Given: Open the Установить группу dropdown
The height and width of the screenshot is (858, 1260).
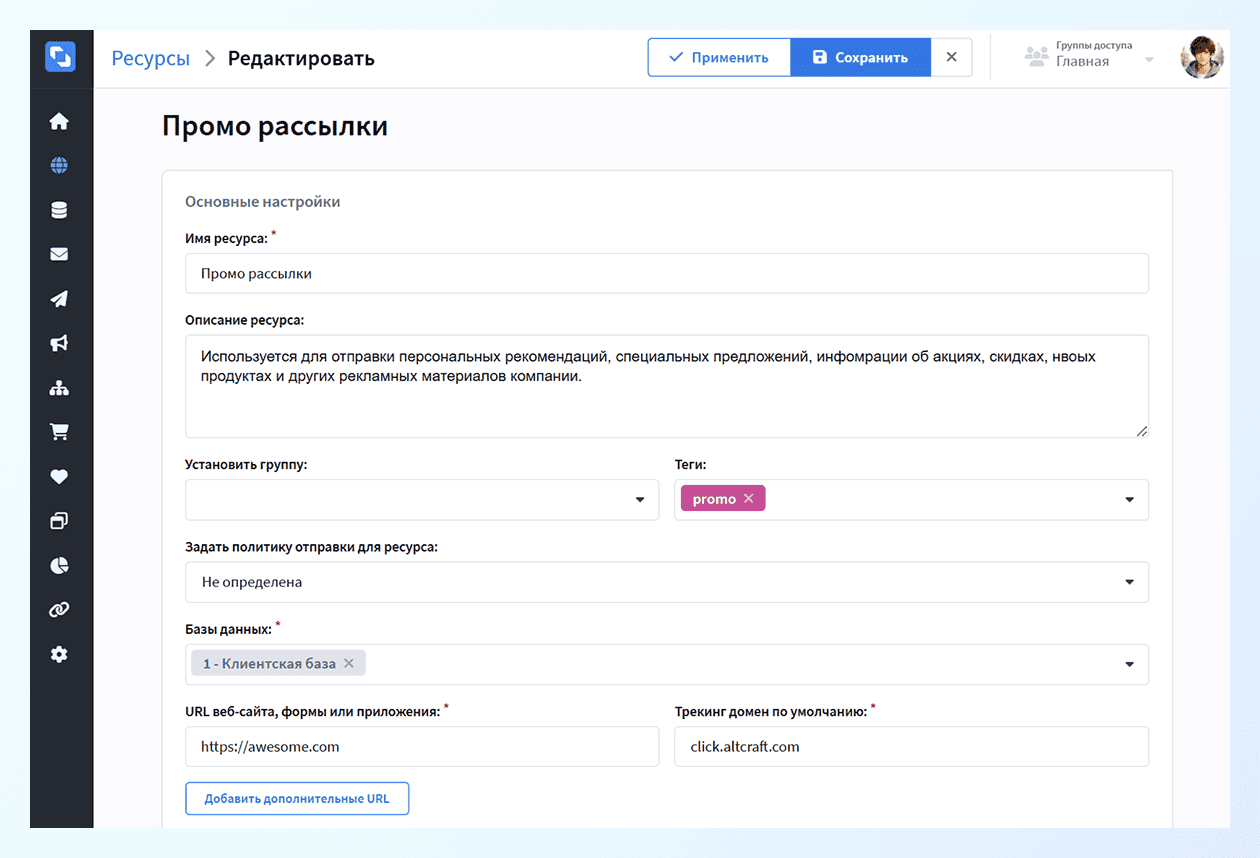Looking at the screenshot, I should 420,499.
